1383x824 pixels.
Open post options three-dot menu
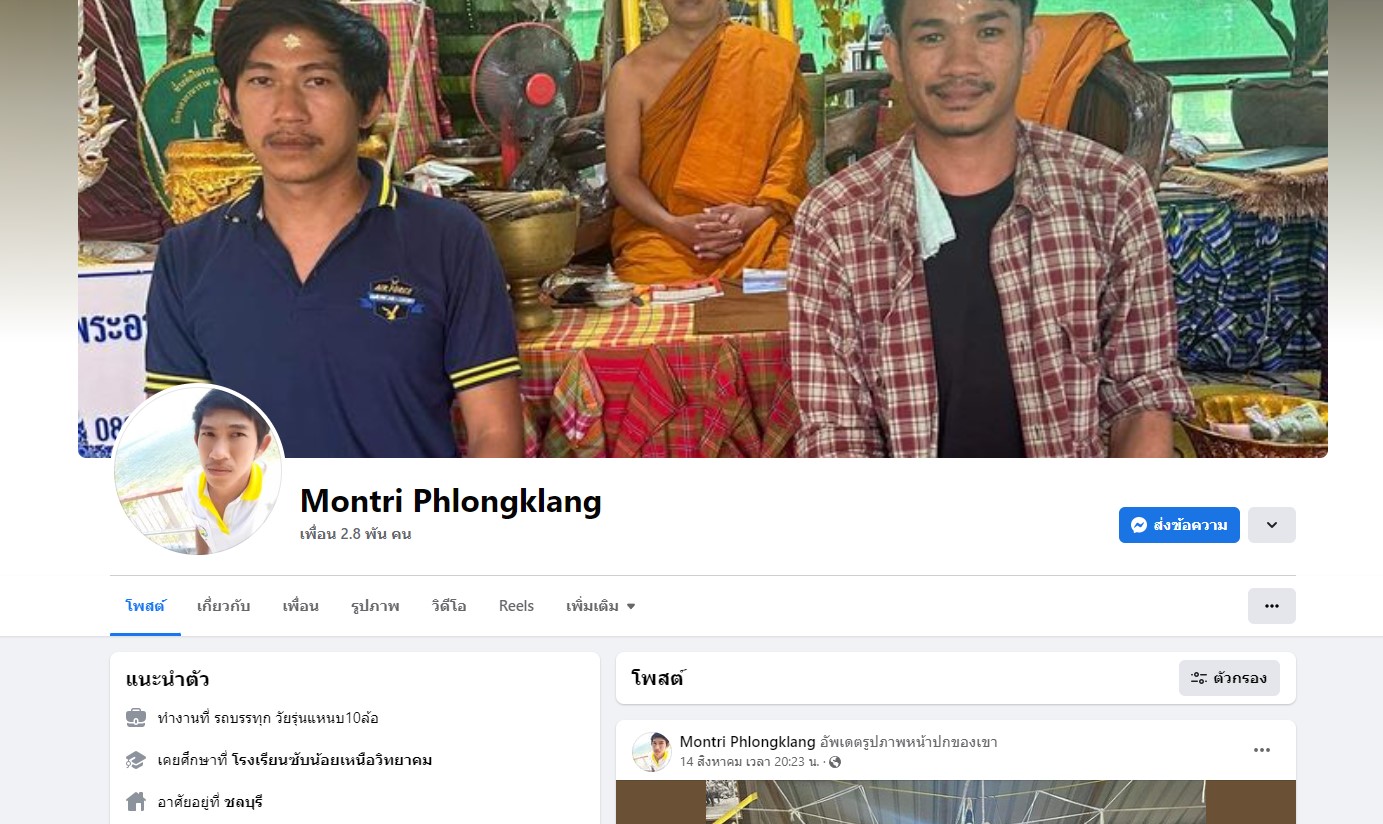pos(1262,750)
